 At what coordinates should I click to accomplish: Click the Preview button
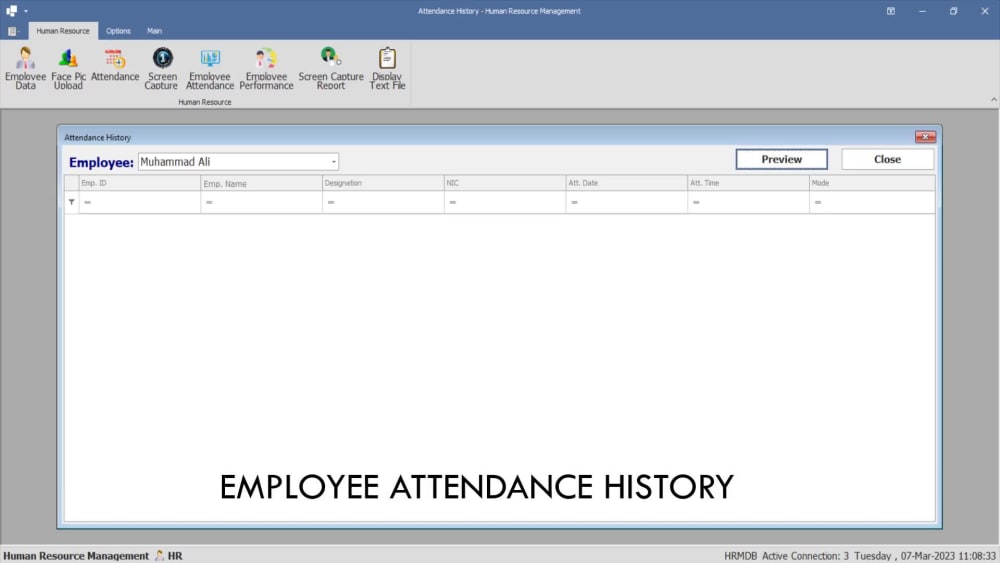[781, 159]
